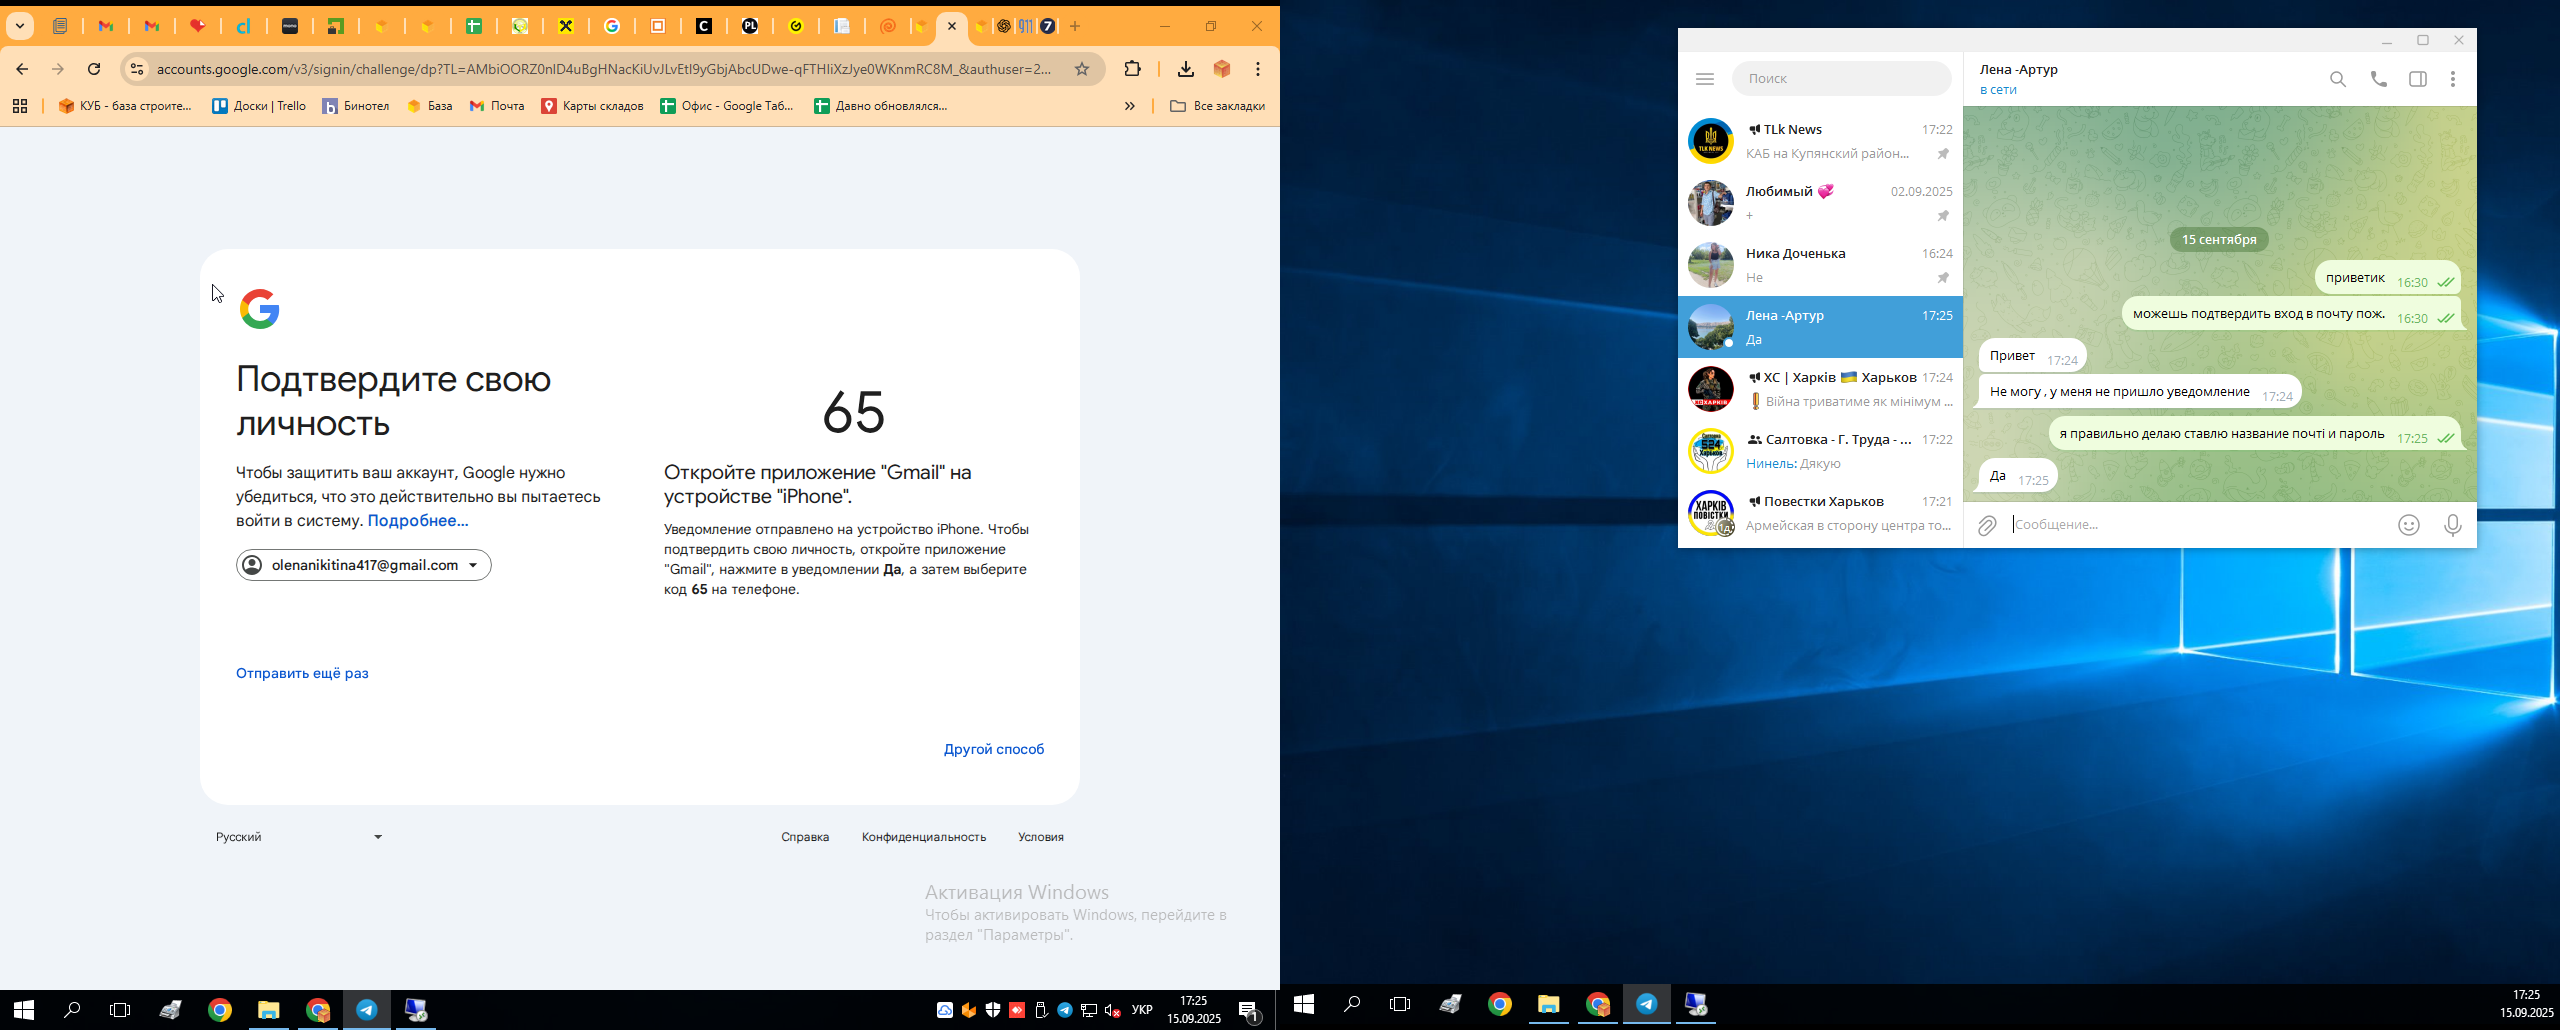
Task: Click Лена -Артур chat header name
Action: point(2018,70)
